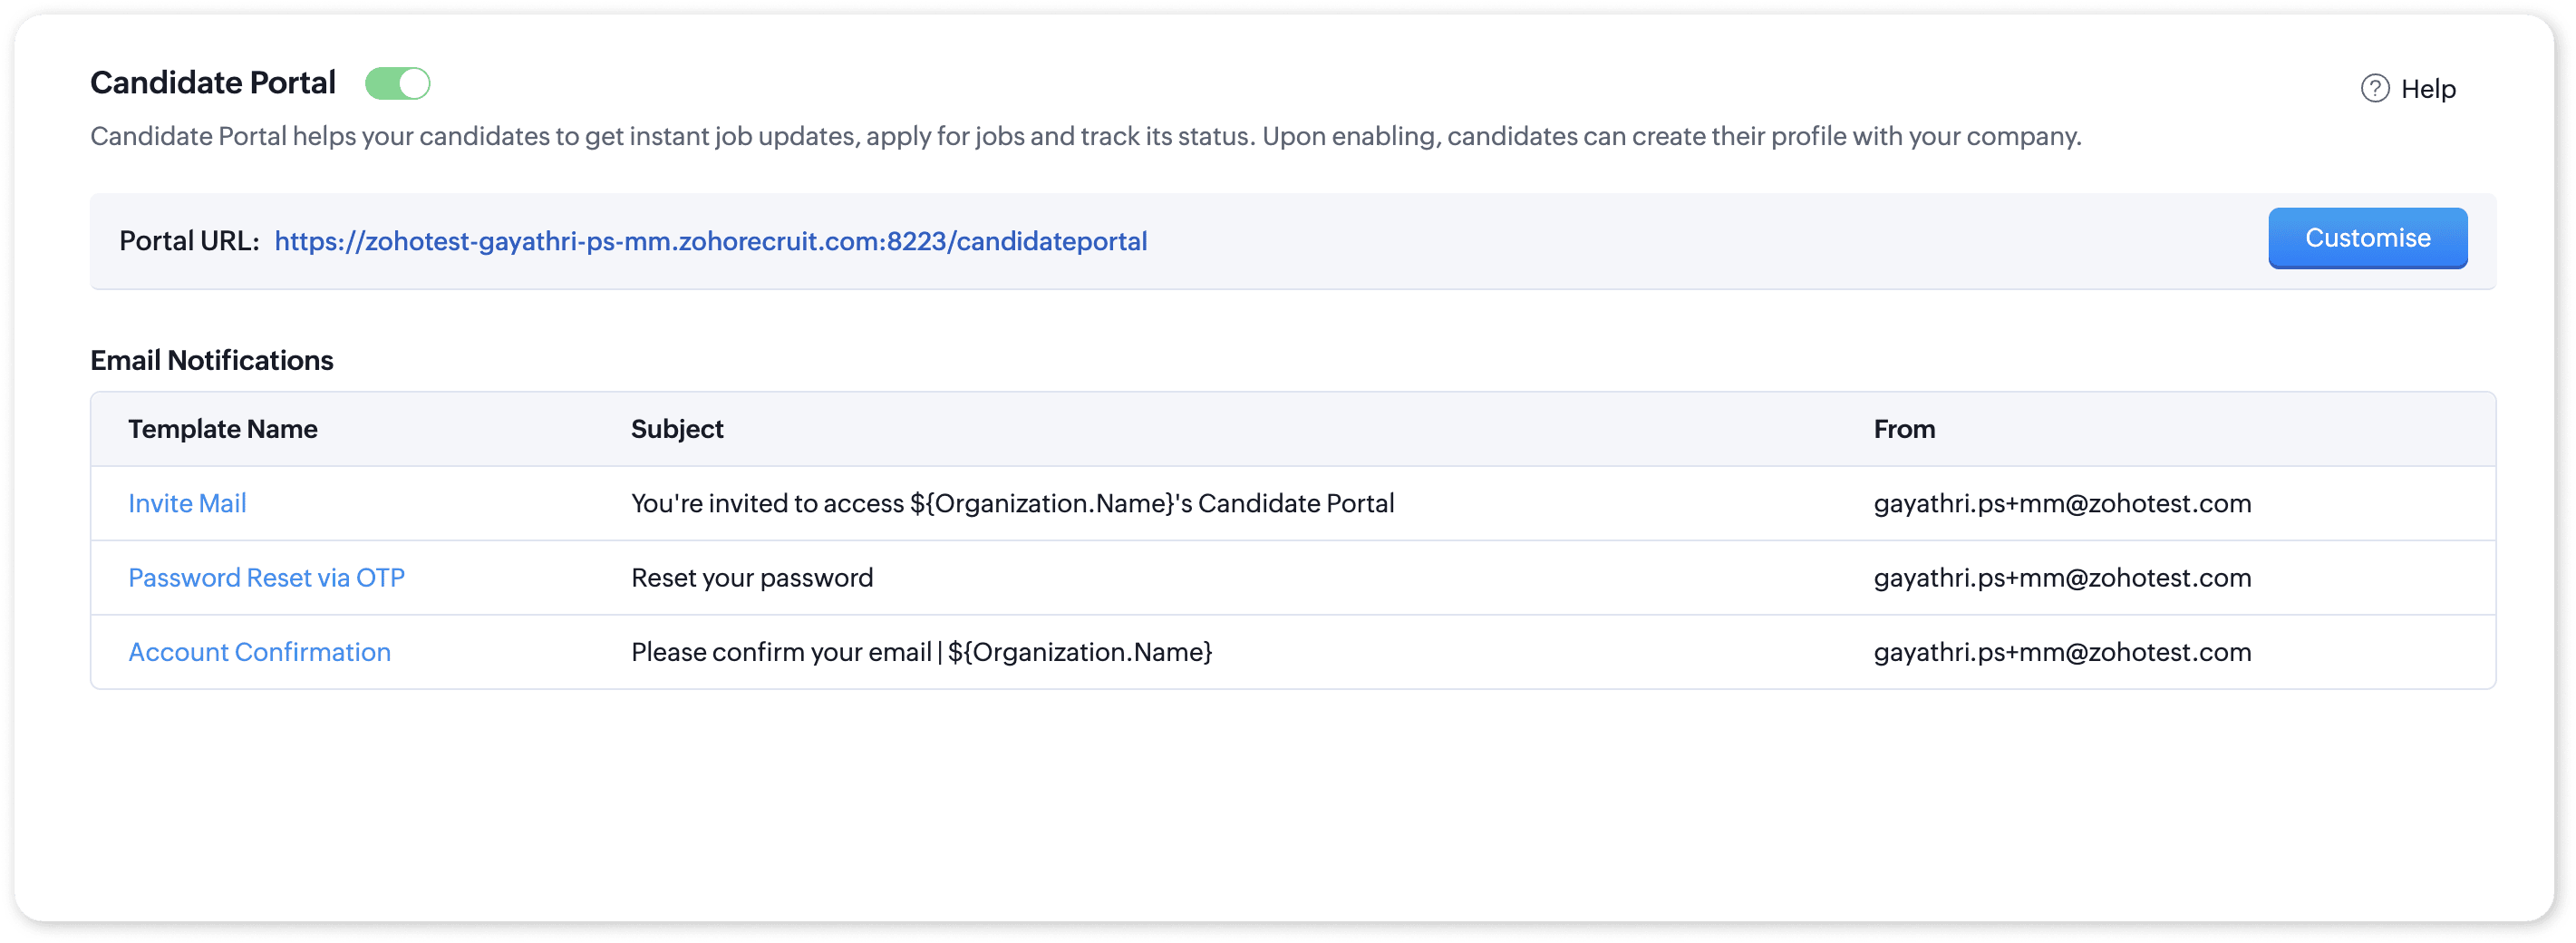Toggle the Candidate Portal switch off

tap(397, 84)
